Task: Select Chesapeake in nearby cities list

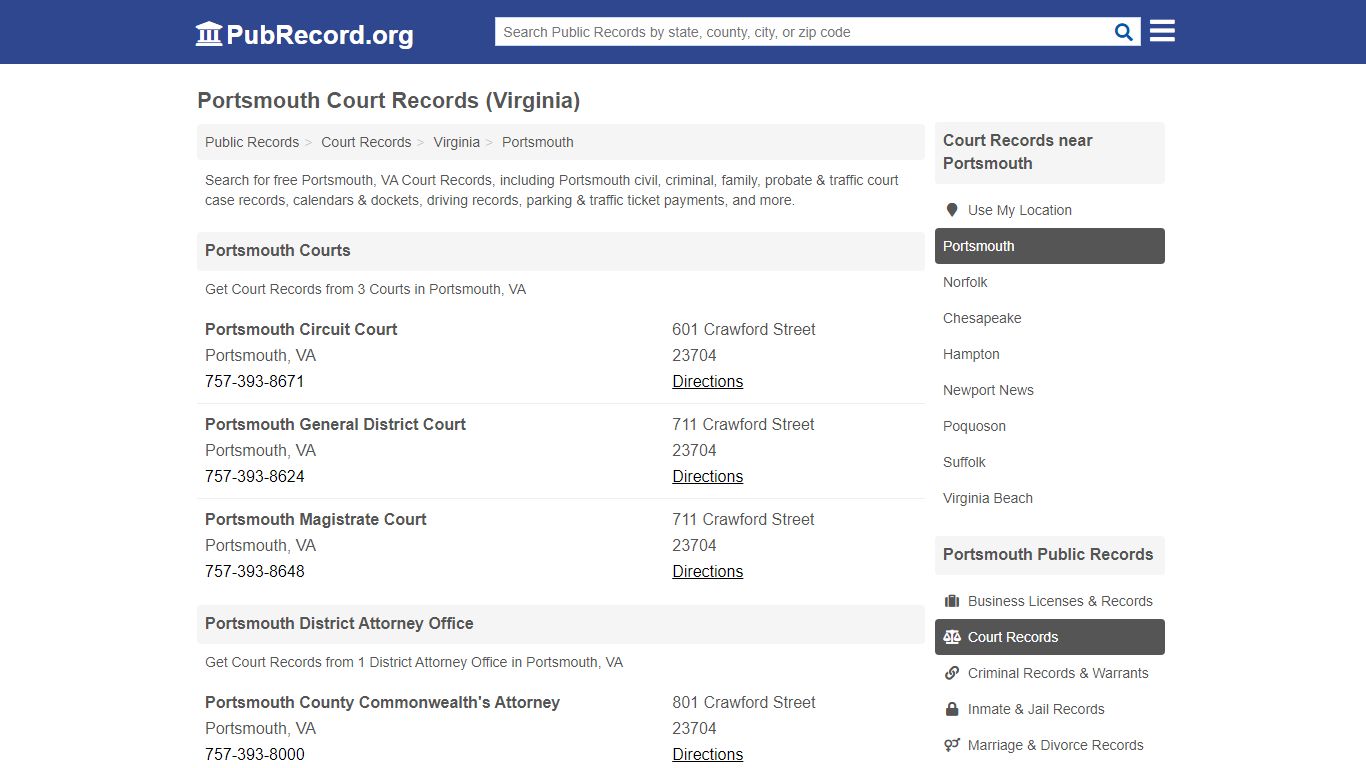Action: 1050,318
